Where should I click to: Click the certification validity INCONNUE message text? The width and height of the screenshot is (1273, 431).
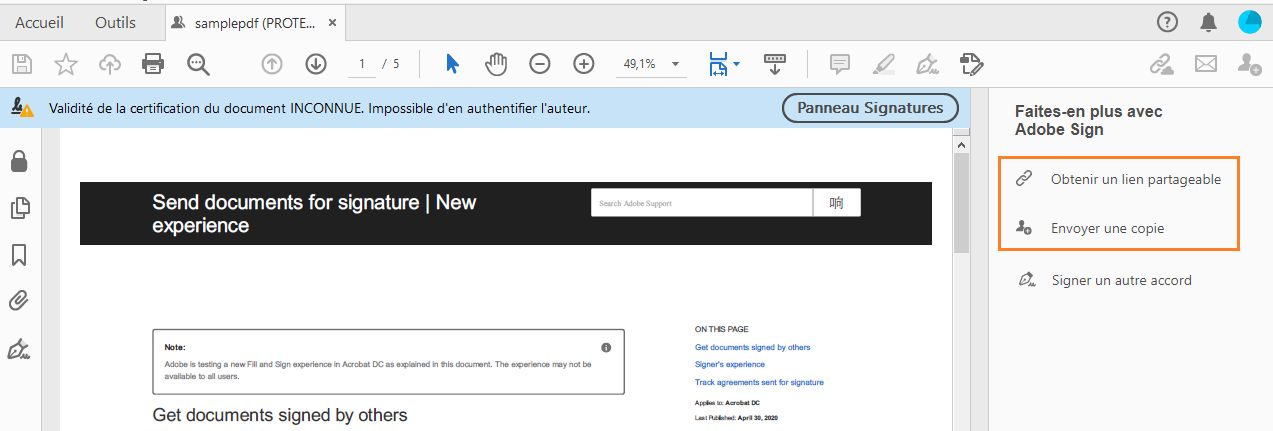pos(319,108)
